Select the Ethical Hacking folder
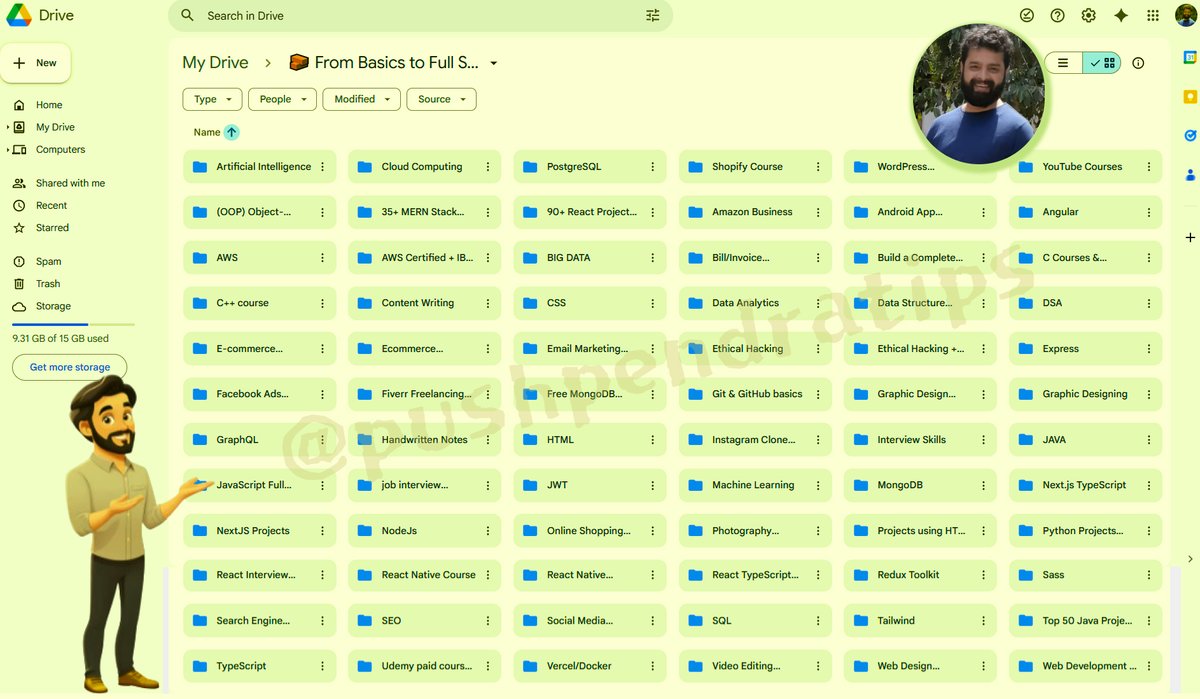Image resolution: width=1200 pixels, height=699 pixels. click(x=755, y=349)
